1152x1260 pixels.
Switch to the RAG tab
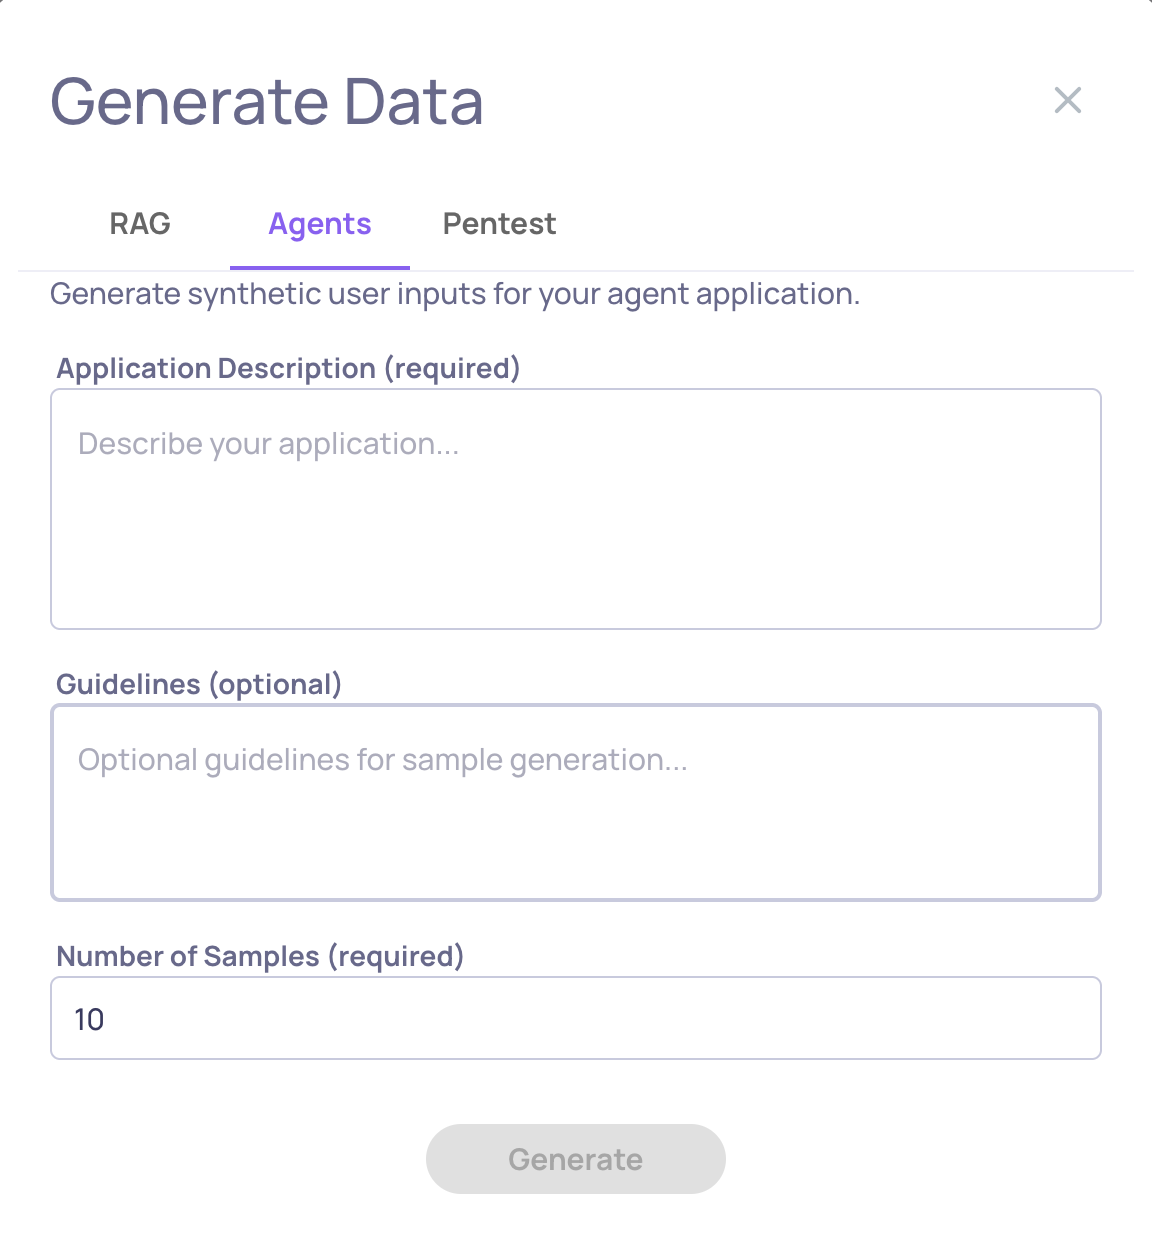tap(140, 224)
